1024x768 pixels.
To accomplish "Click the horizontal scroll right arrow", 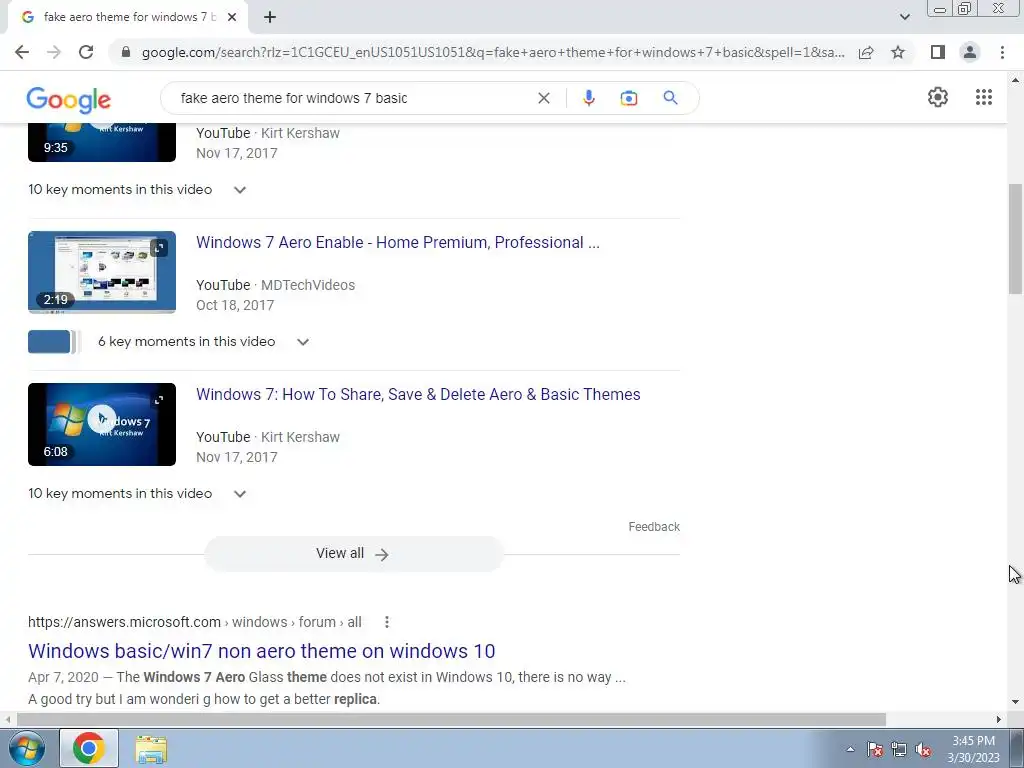I will tap(999, 720).
